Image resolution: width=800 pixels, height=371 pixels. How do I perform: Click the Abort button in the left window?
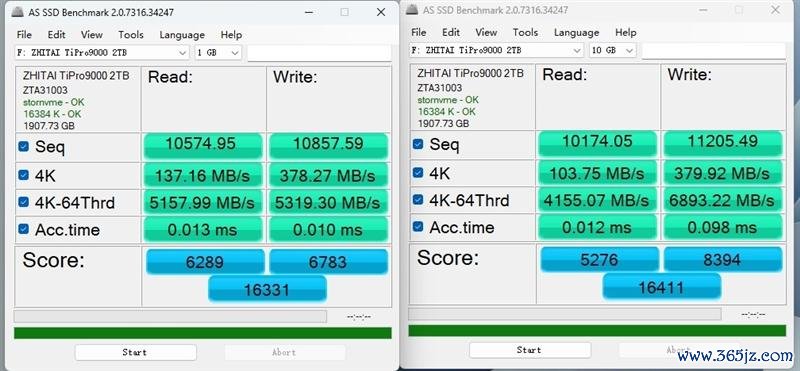pyautogui.click(x=285, y=352)
